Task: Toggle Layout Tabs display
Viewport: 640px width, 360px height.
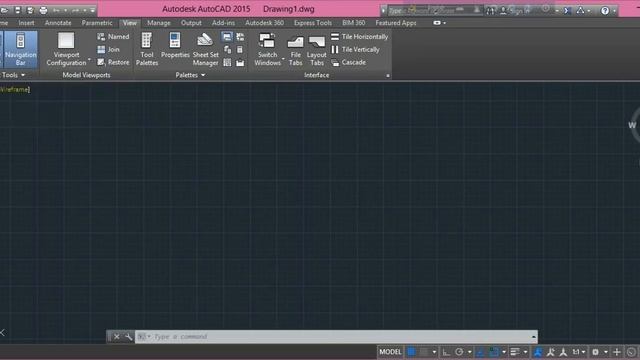Action: coord(317,50)
